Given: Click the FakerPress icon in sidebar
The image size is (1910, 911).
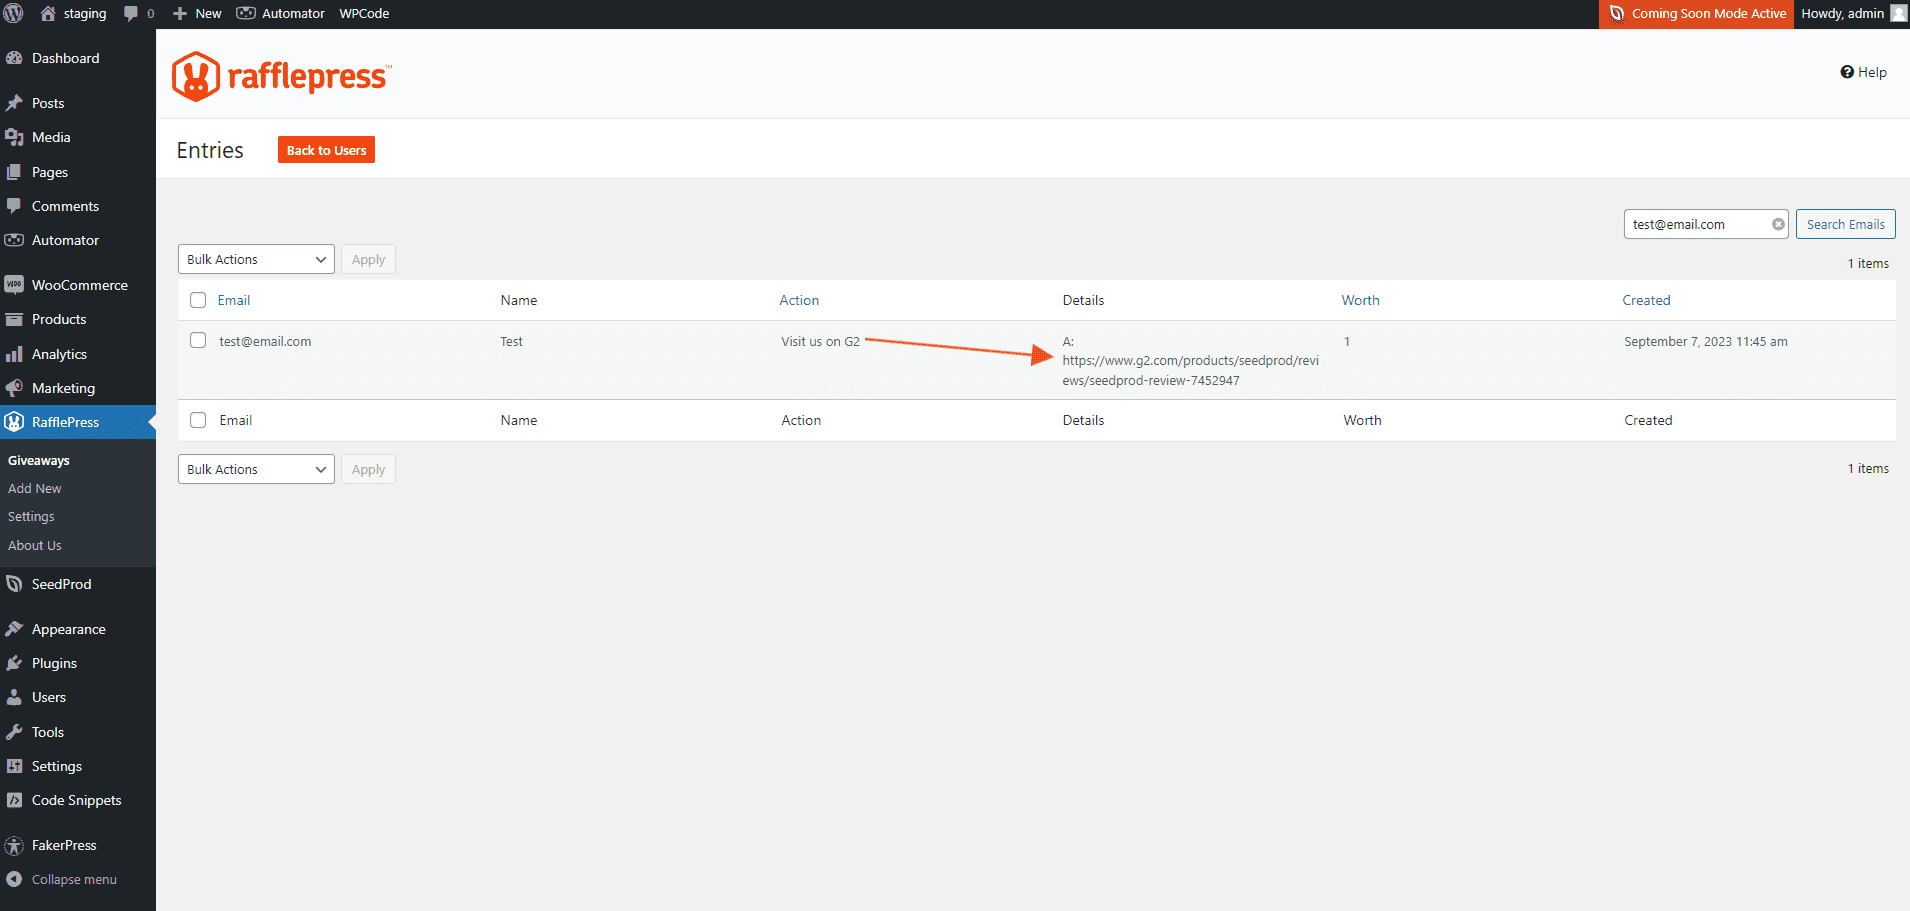Looking at the screenshot, I should coord(14,845).
